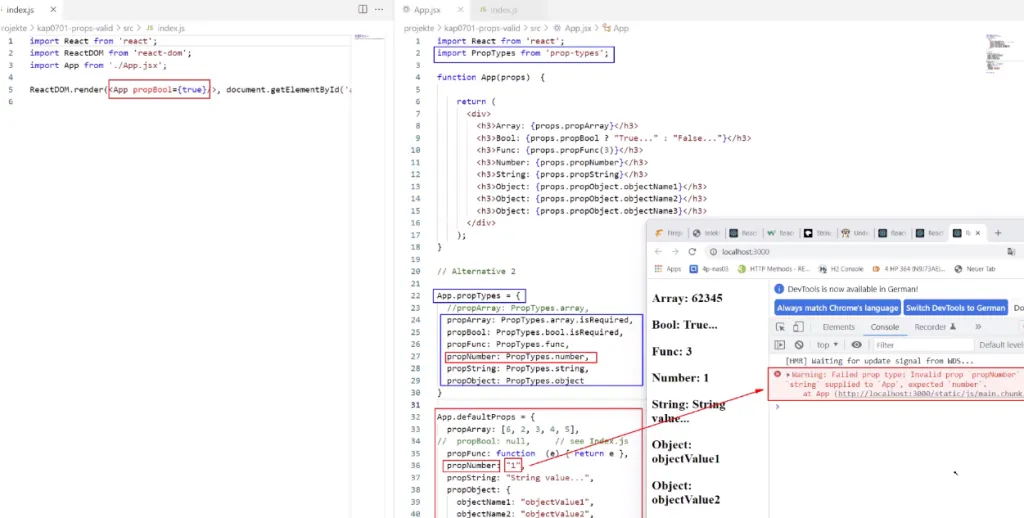Click line 22 App.propTypes declaration

click(x=479, y=296)
